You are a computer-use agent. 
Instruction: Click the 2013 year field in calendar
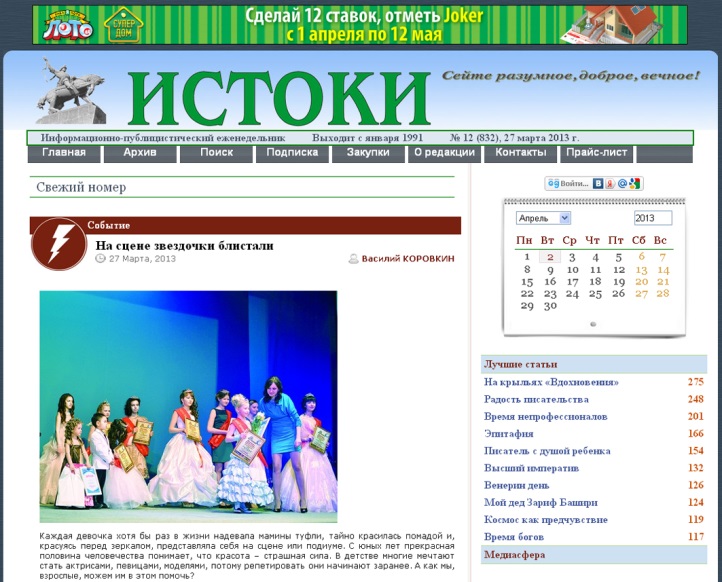tap(652, 218)
